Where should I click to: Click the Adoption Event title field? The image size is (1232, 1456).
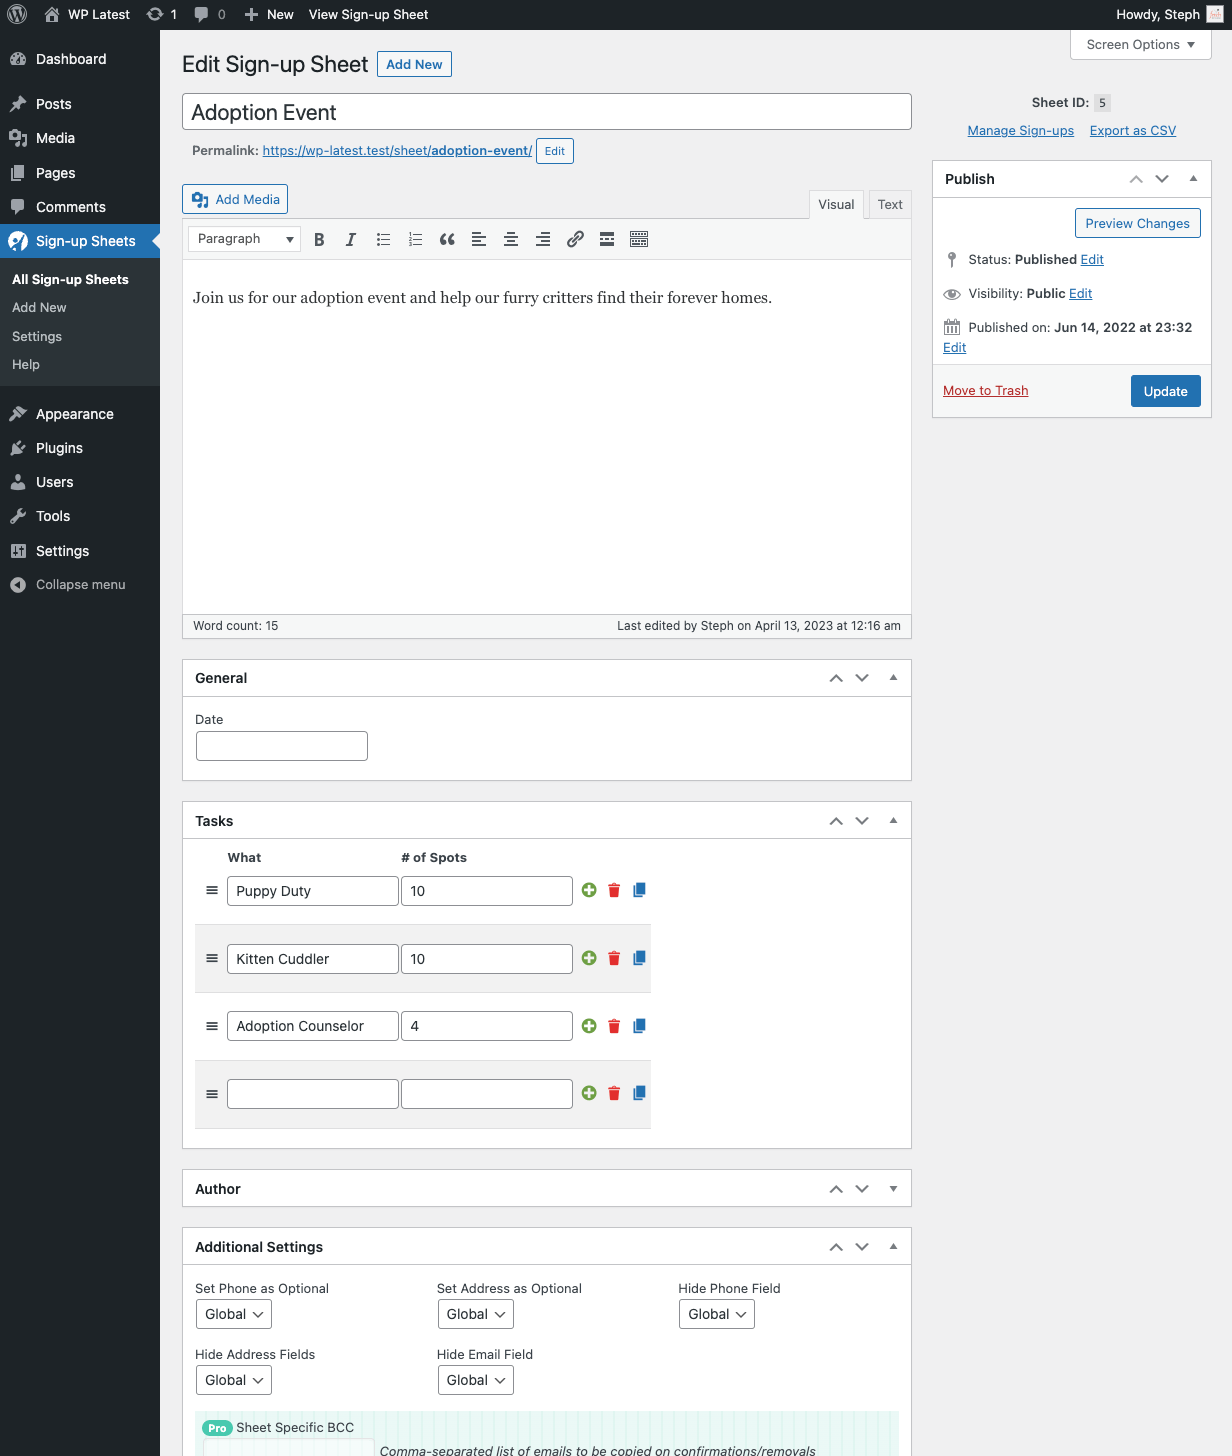tap(547, 112)
